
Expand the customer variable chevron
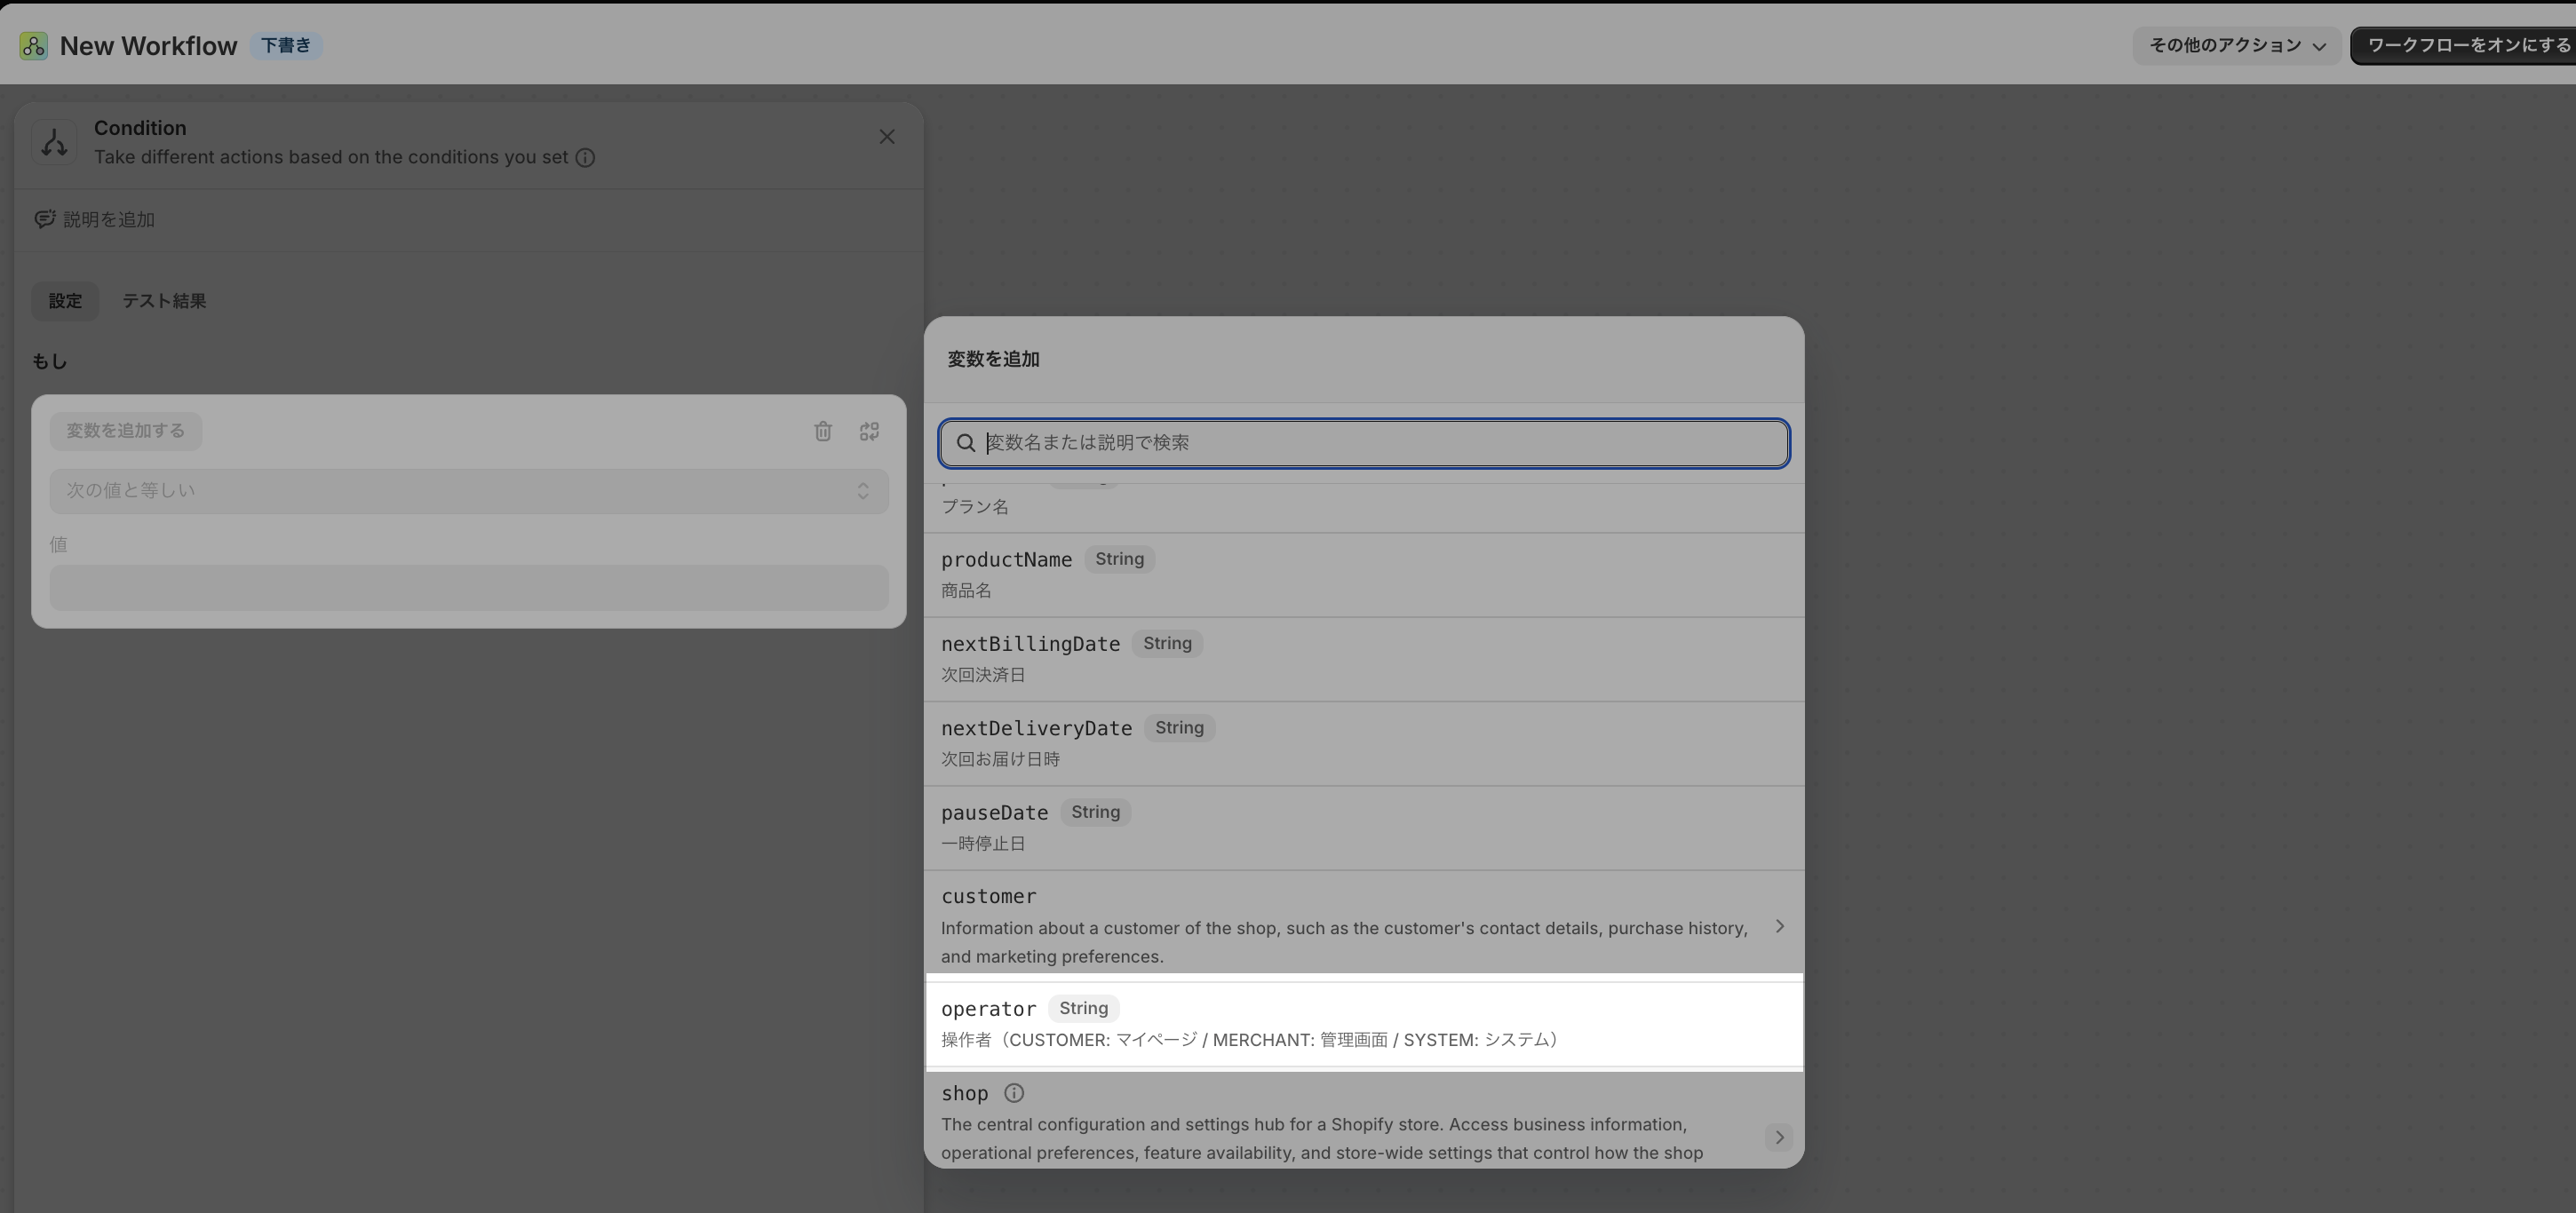[x=1779, y=926]
